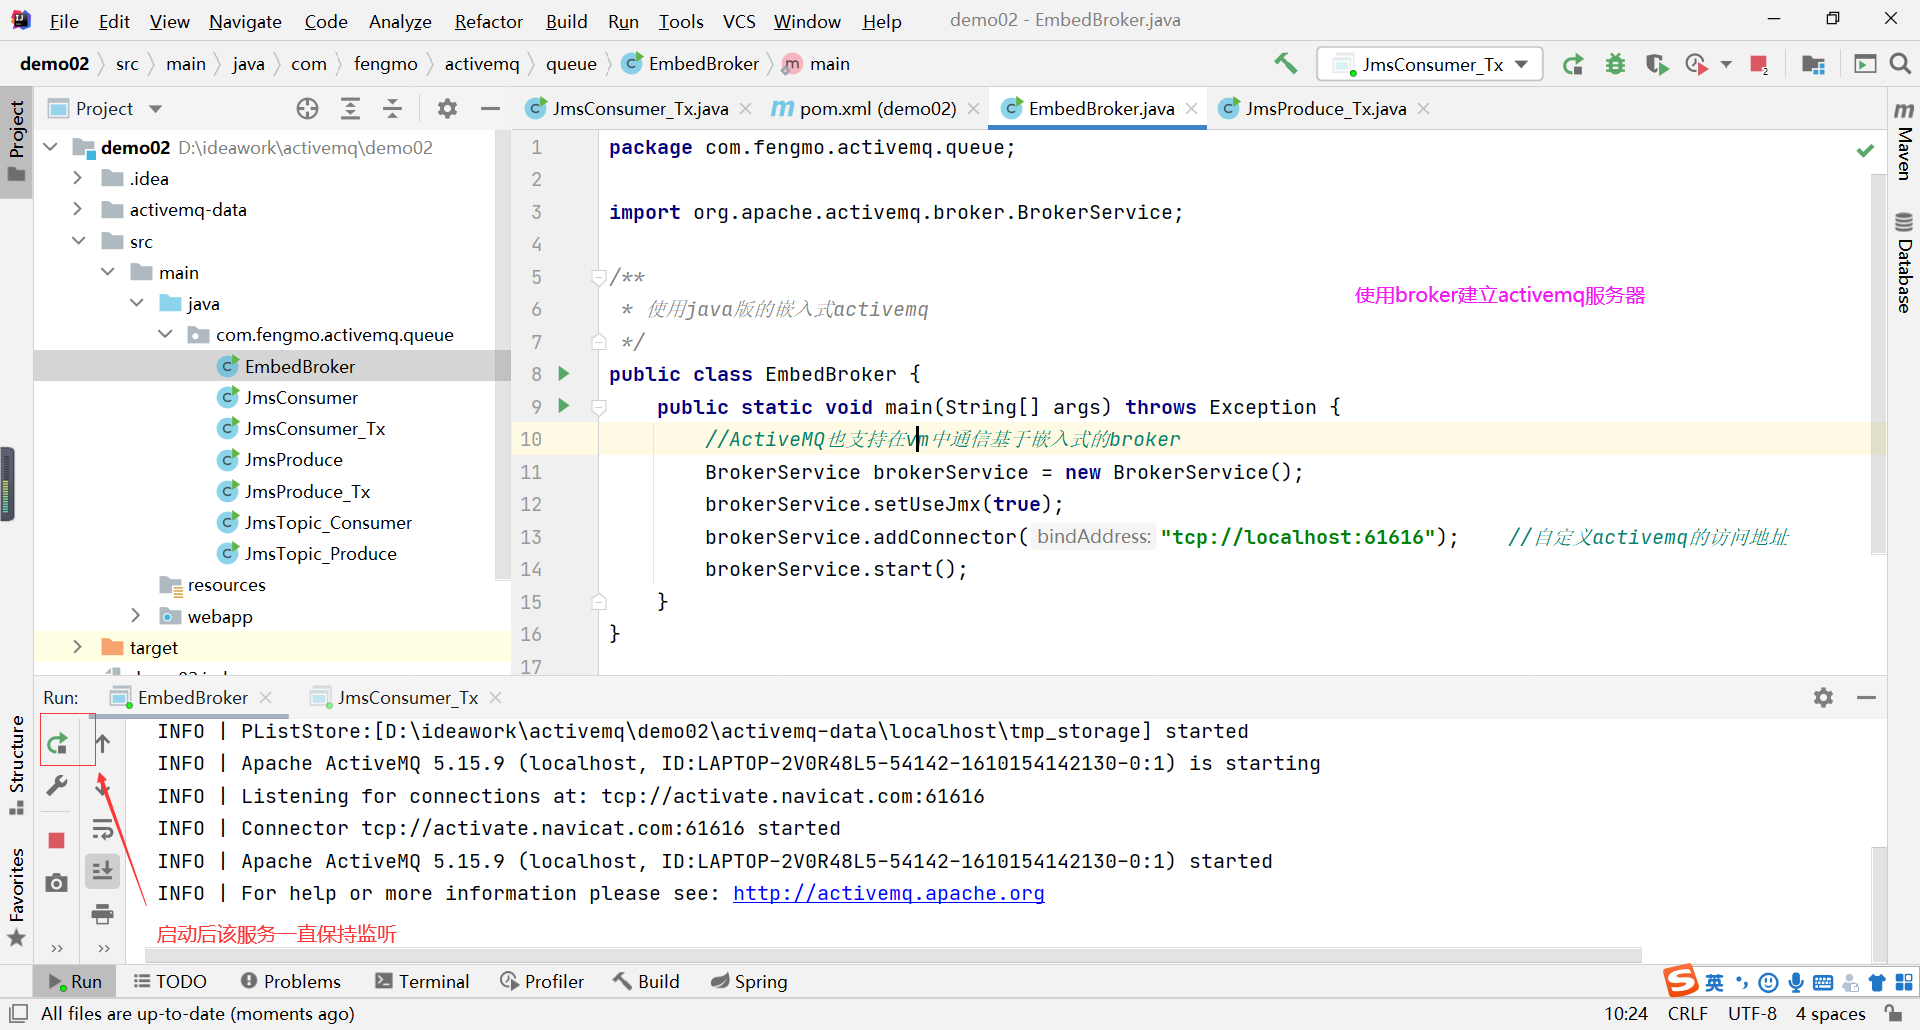Open Project panel settings gear

pos(447,109)
